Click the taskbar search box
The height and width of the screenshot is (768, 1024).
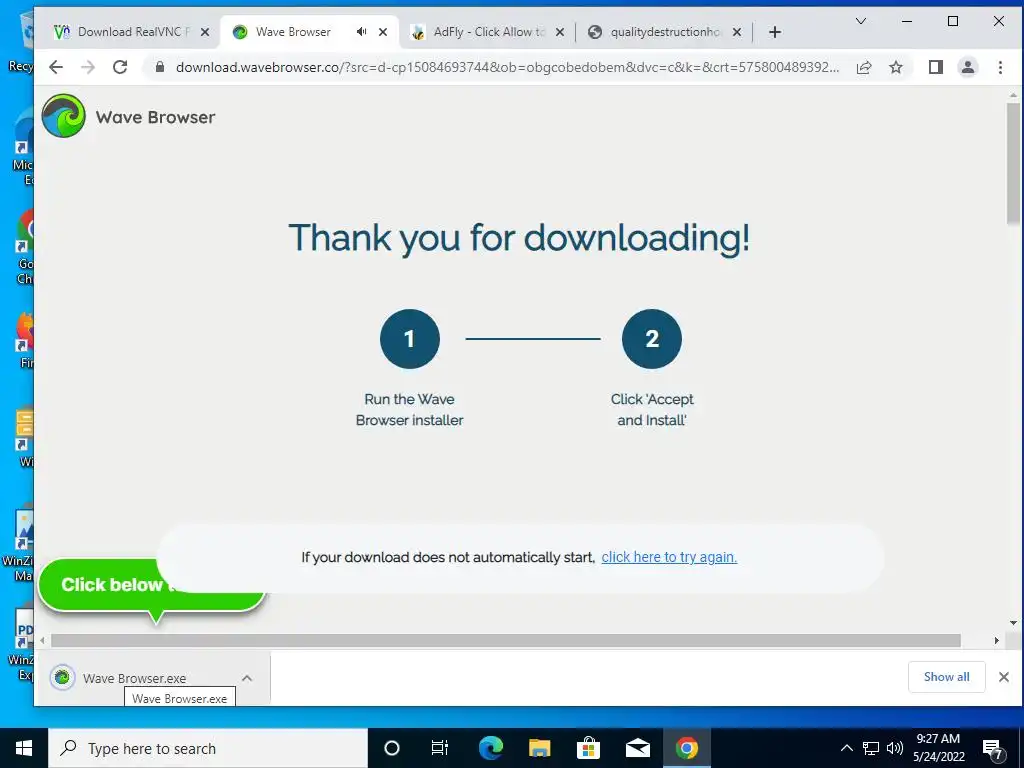point(208,748)
